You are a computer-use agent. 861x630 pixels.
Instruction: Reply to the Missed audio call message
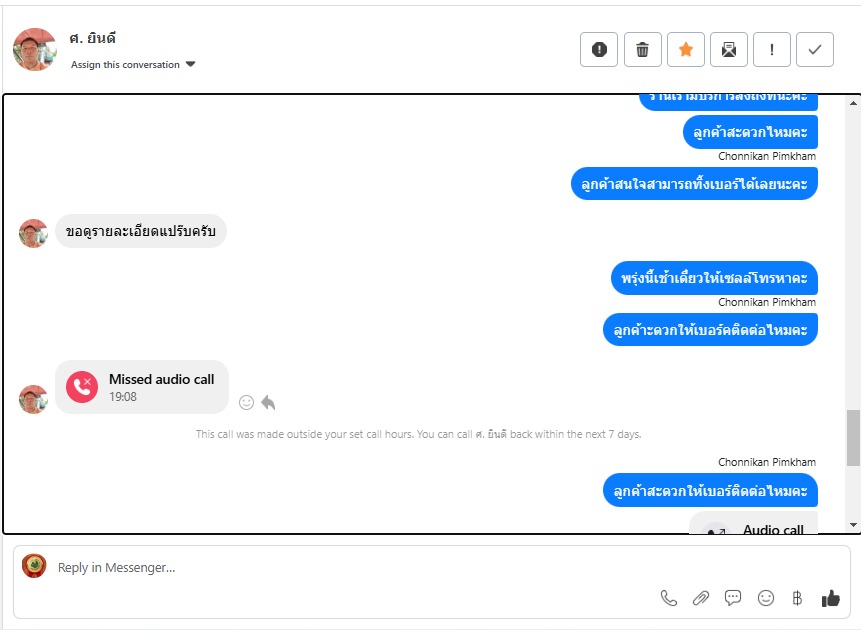coord(268,403)
